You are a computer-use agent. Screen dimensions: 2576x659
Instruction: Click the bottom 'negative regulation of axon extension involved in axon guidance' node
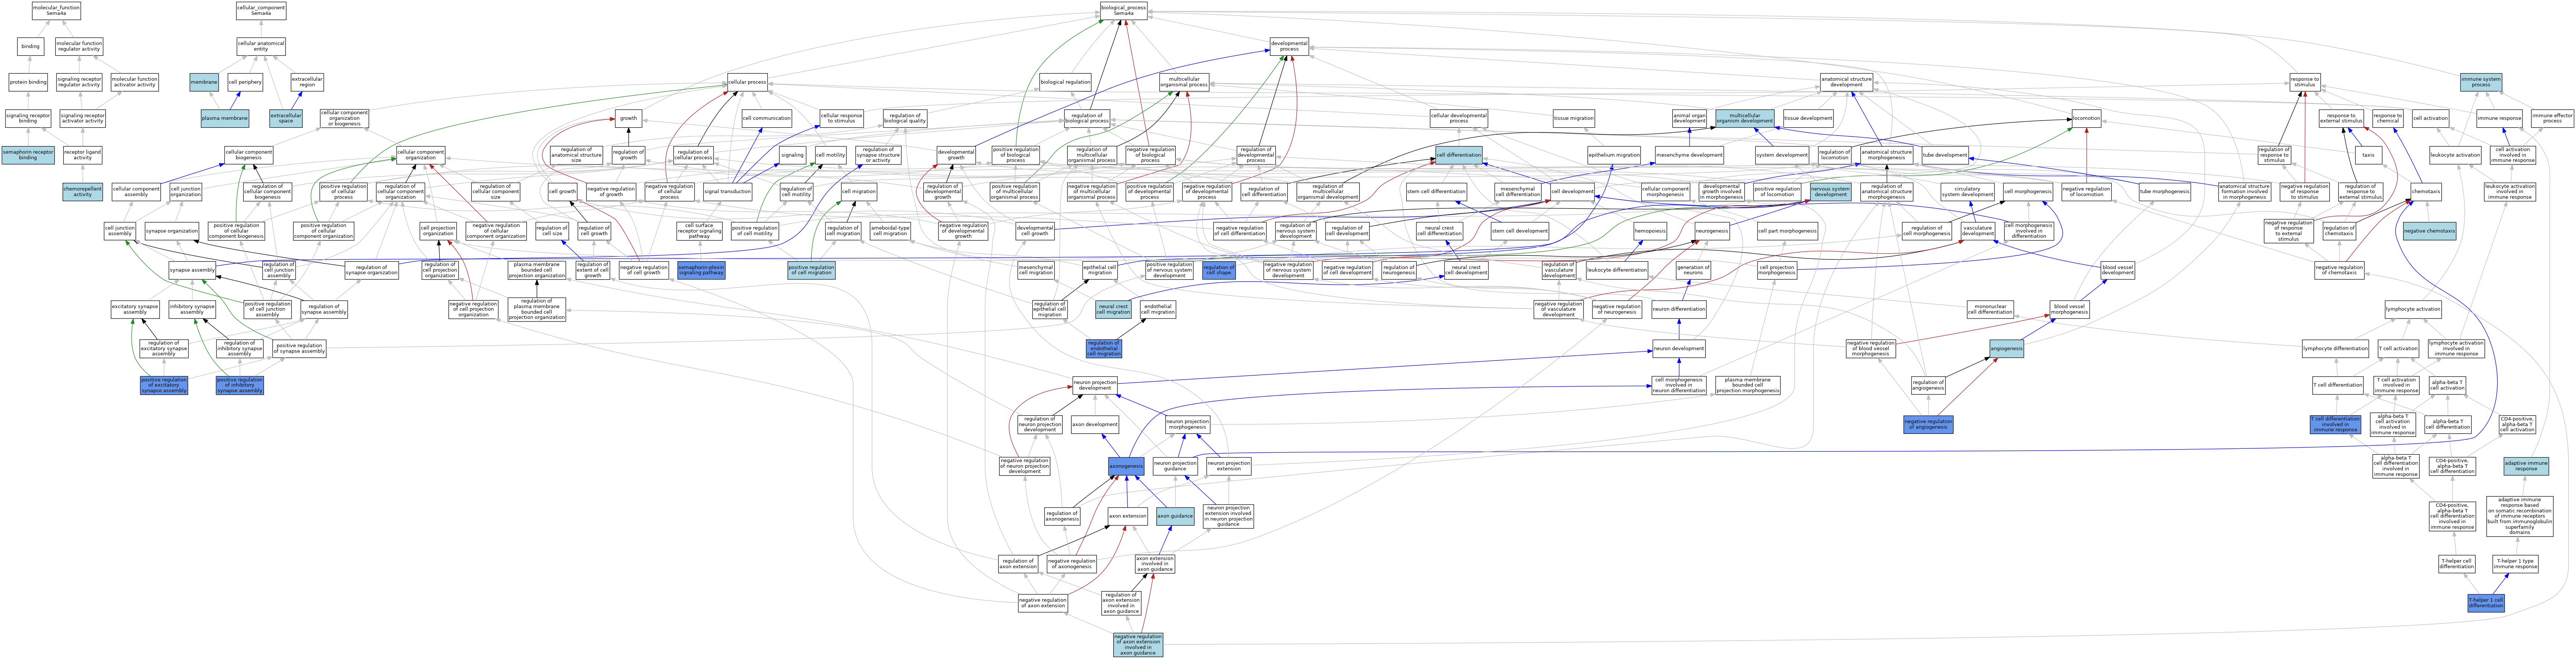(x=1138, y=645)
